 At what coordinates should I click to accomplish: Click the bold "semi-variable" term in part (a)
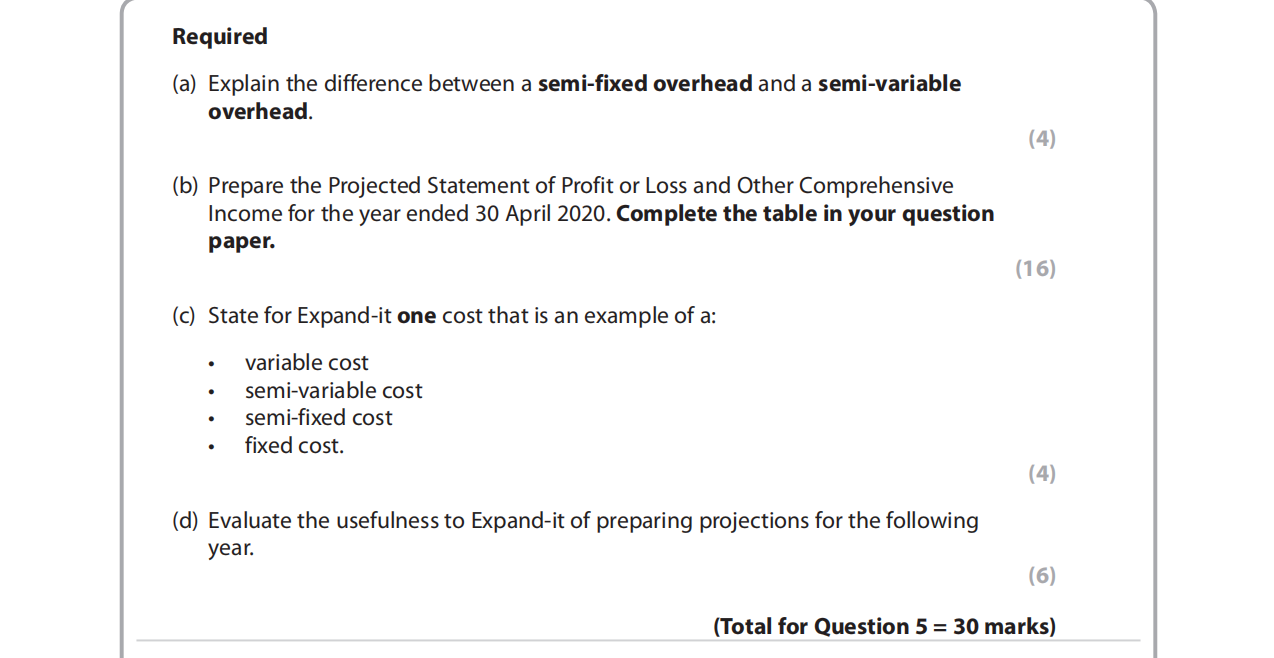[x=889, y=84]
